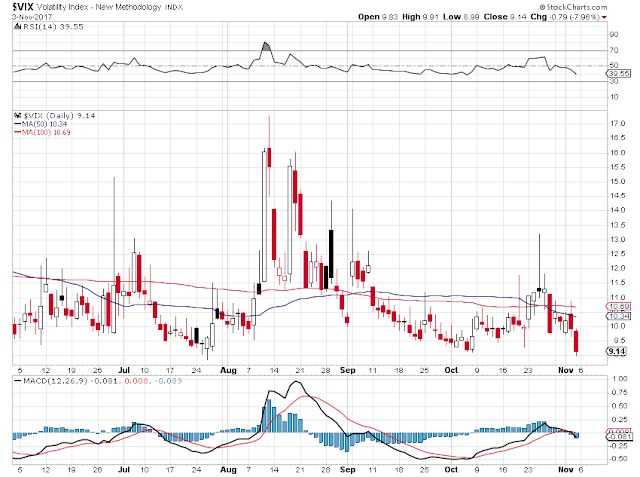Click the Sep label on price axis
This screenshot has height=477, width=640.
[348, 370]
